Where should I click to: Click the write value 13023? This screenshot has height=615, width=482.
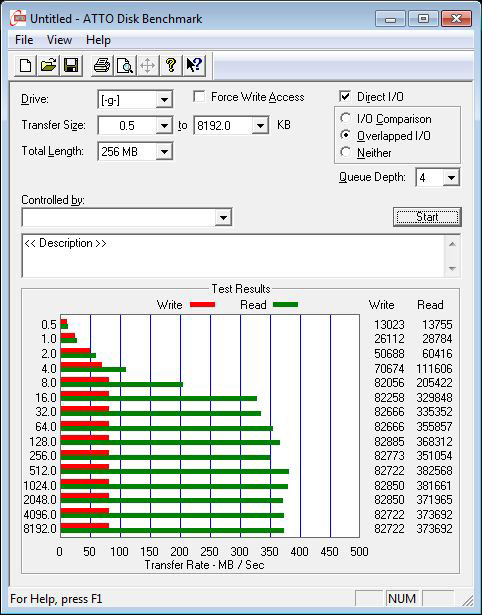coord(389,325)
